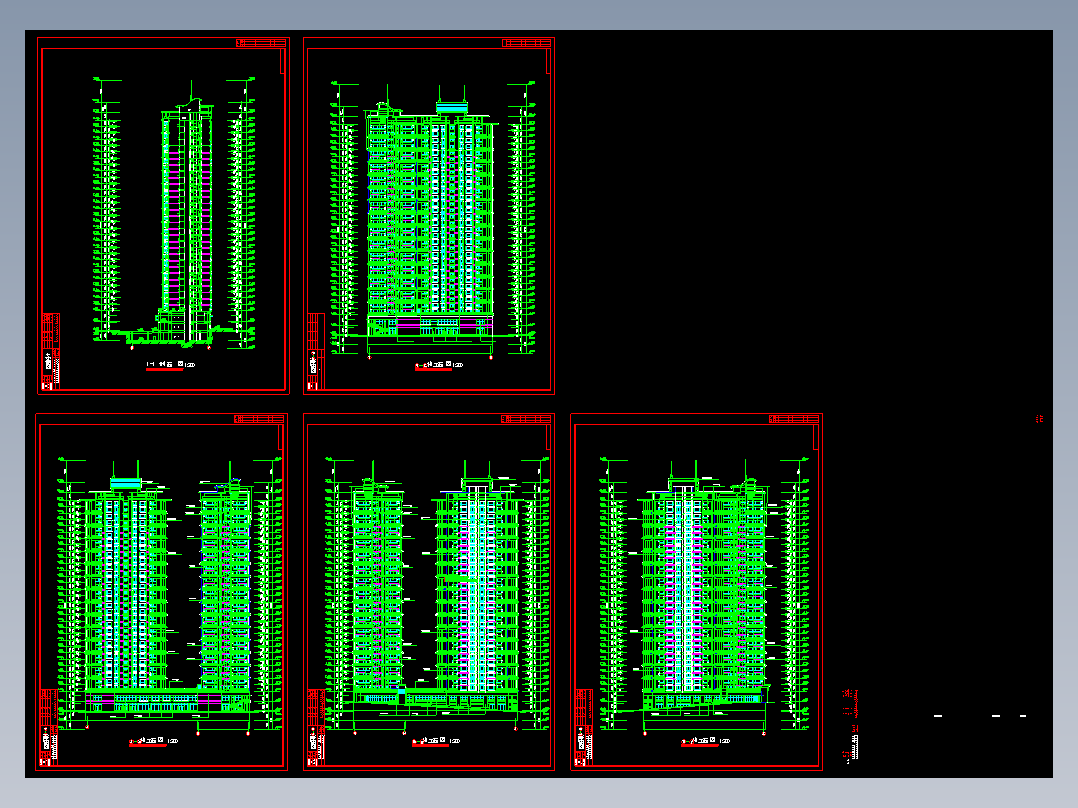Select the top-right title strip of the top-left sheet
Viewport: 1078px width, 808px height.
point(261,43)
